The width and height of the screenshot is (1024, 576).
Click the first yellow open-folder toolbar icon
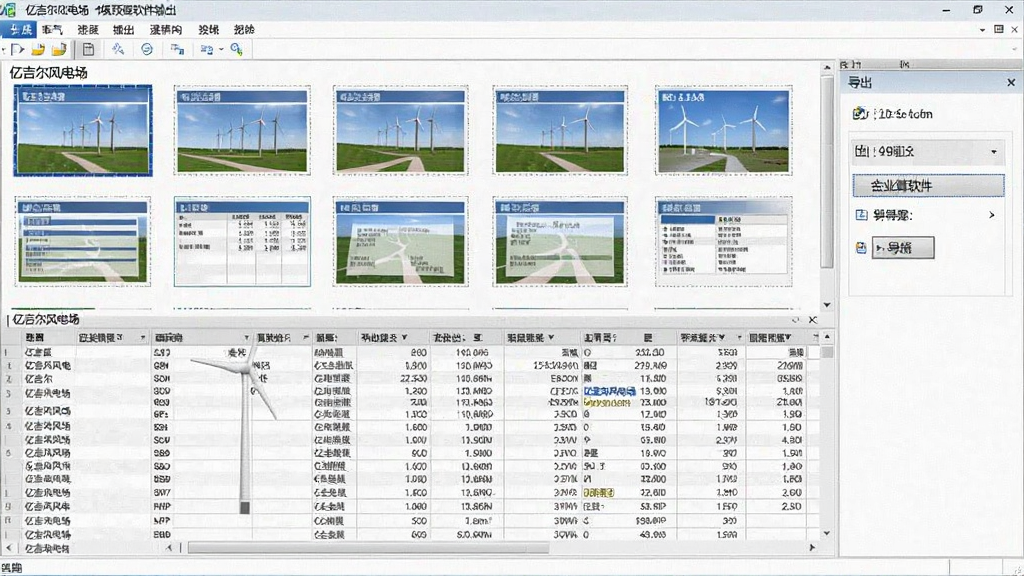(x=39, y=49)
